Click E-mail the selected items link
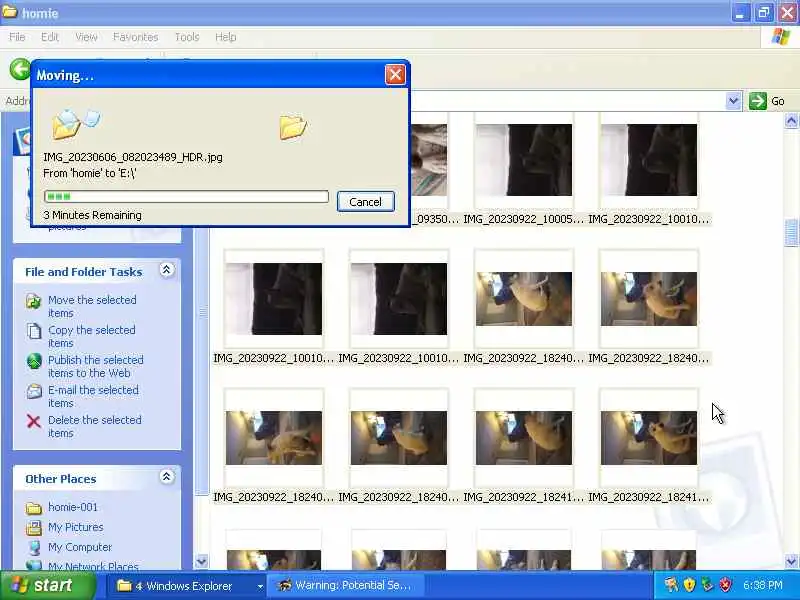This screenshot has height=600, width=800. pyautogui.click(x=93, y=396)
